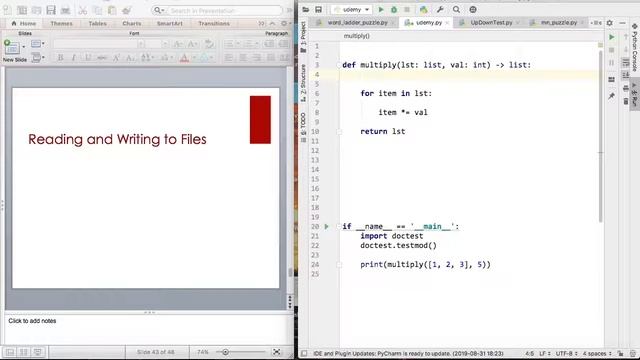Screen dimensions: 640x360
Task: Click the New Slide icon
Action: coord(11,47)
